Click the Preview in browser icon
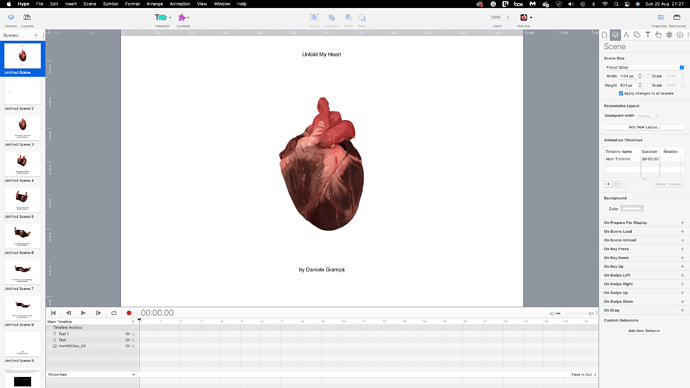Screen dimensions: 690x388 point(523,18)
